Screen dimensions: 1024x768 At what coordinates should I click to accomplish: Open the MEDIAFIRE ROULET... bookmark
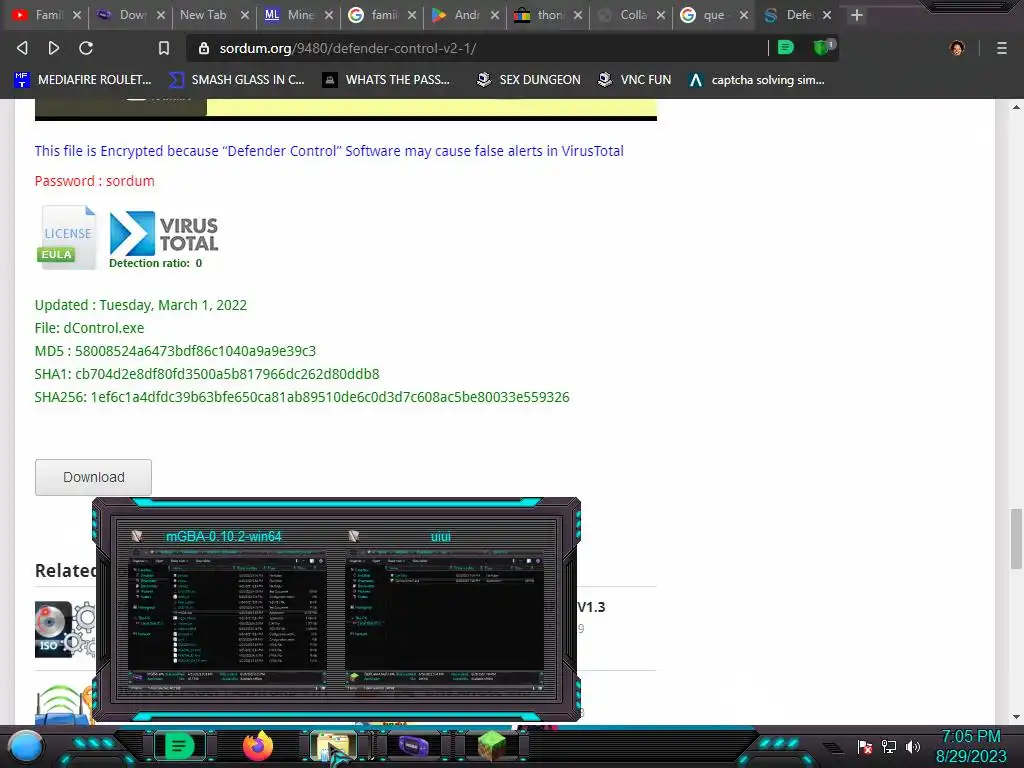[x=83, y=80]
